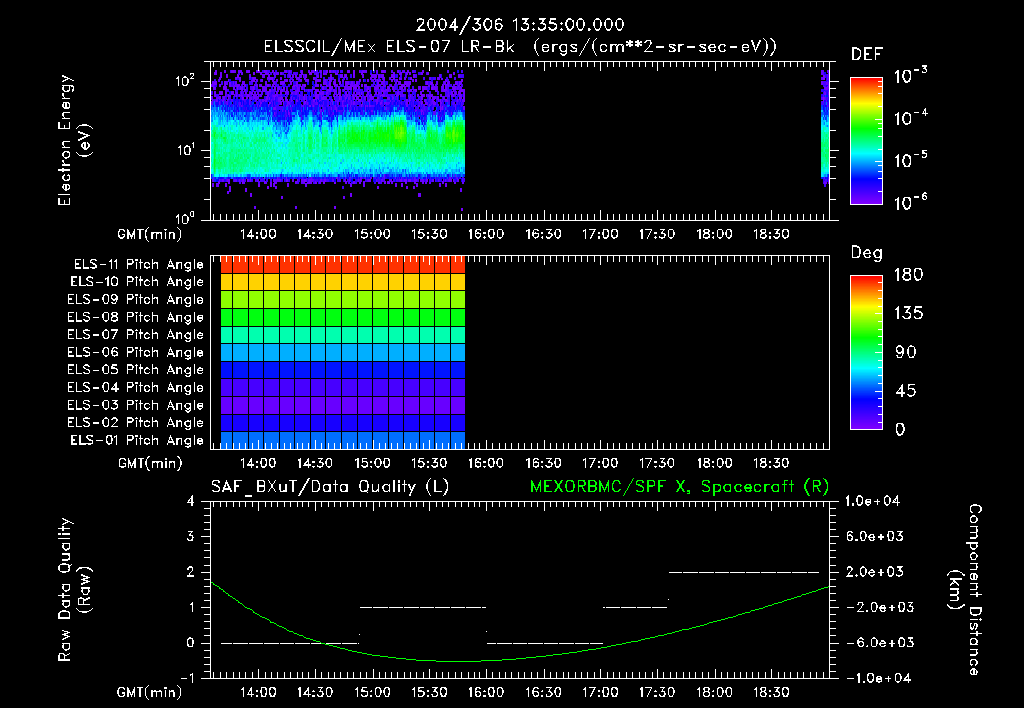Select the 10^-6 value on DEF scale
The height and width of the screenshot is (708, 1024).
910,202
